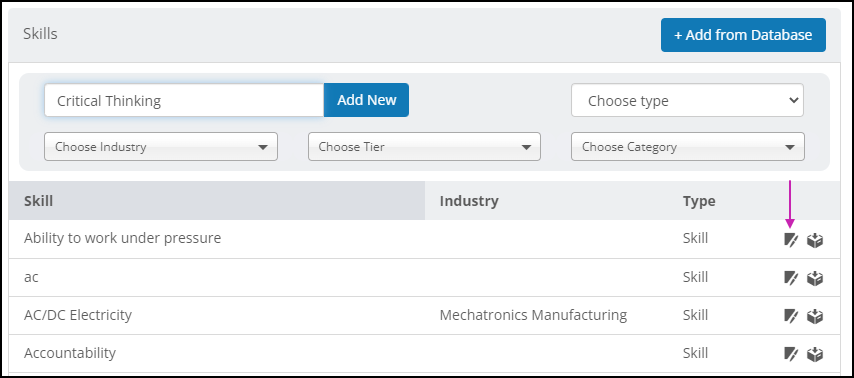Edit the AC/DC Electricity skill

point(791,316)
